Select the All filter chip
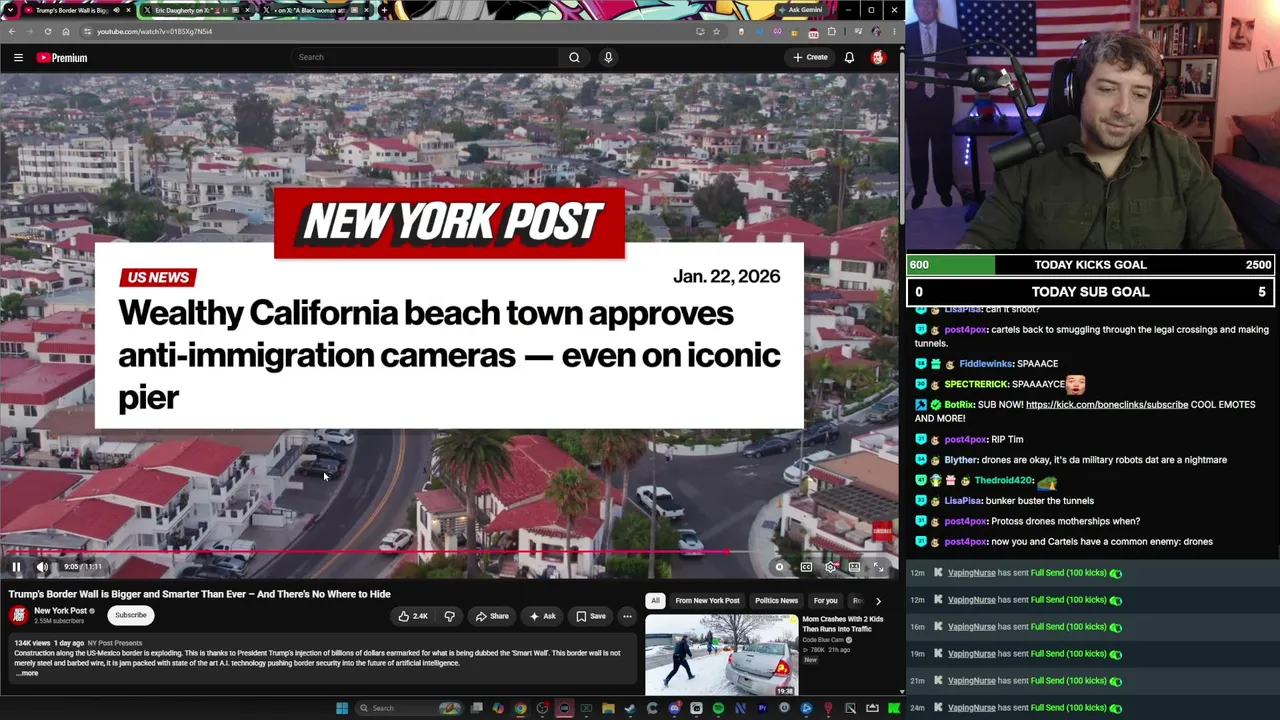This screenshot has width=1280, height=720. pyautogui.click(x=655, y=601)
